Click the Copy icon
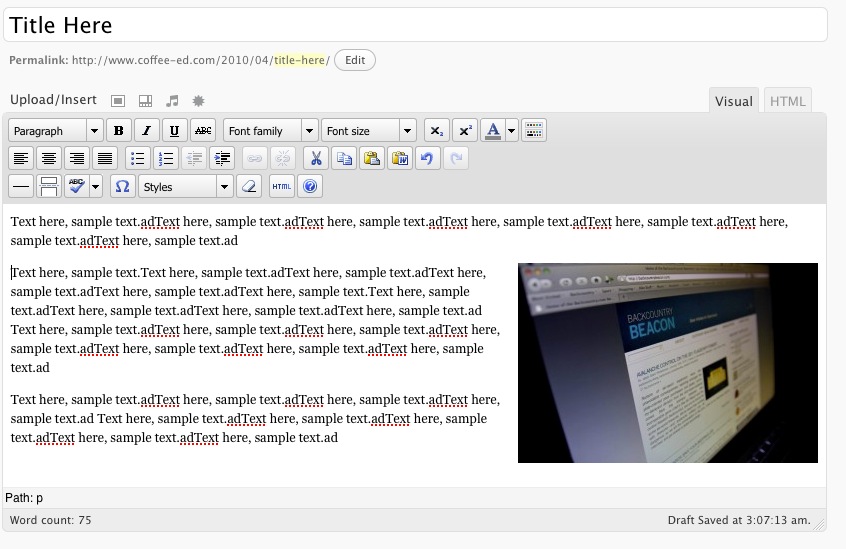Screen dimensions: 846x549 click(x=344, y=159)
